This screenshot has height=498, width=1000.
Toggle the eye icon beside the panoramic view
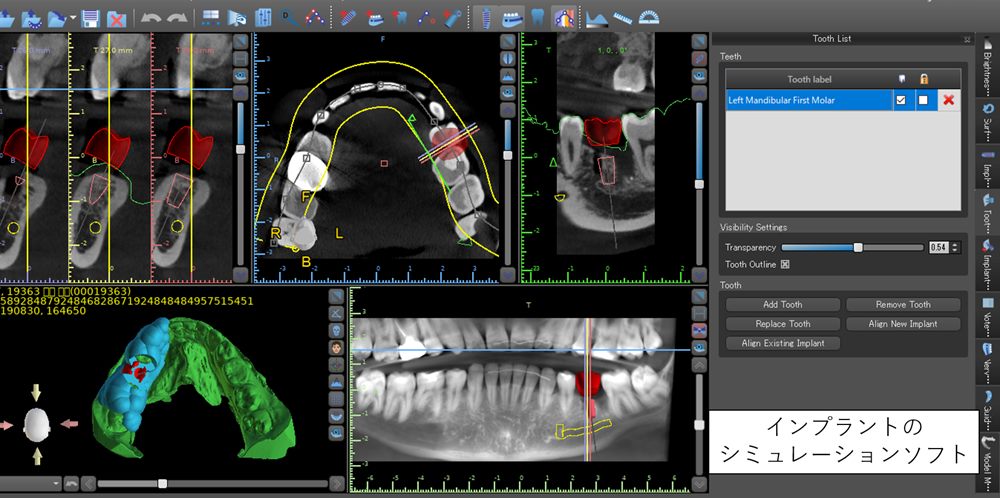pyautogui.click(x=699, y=347)
